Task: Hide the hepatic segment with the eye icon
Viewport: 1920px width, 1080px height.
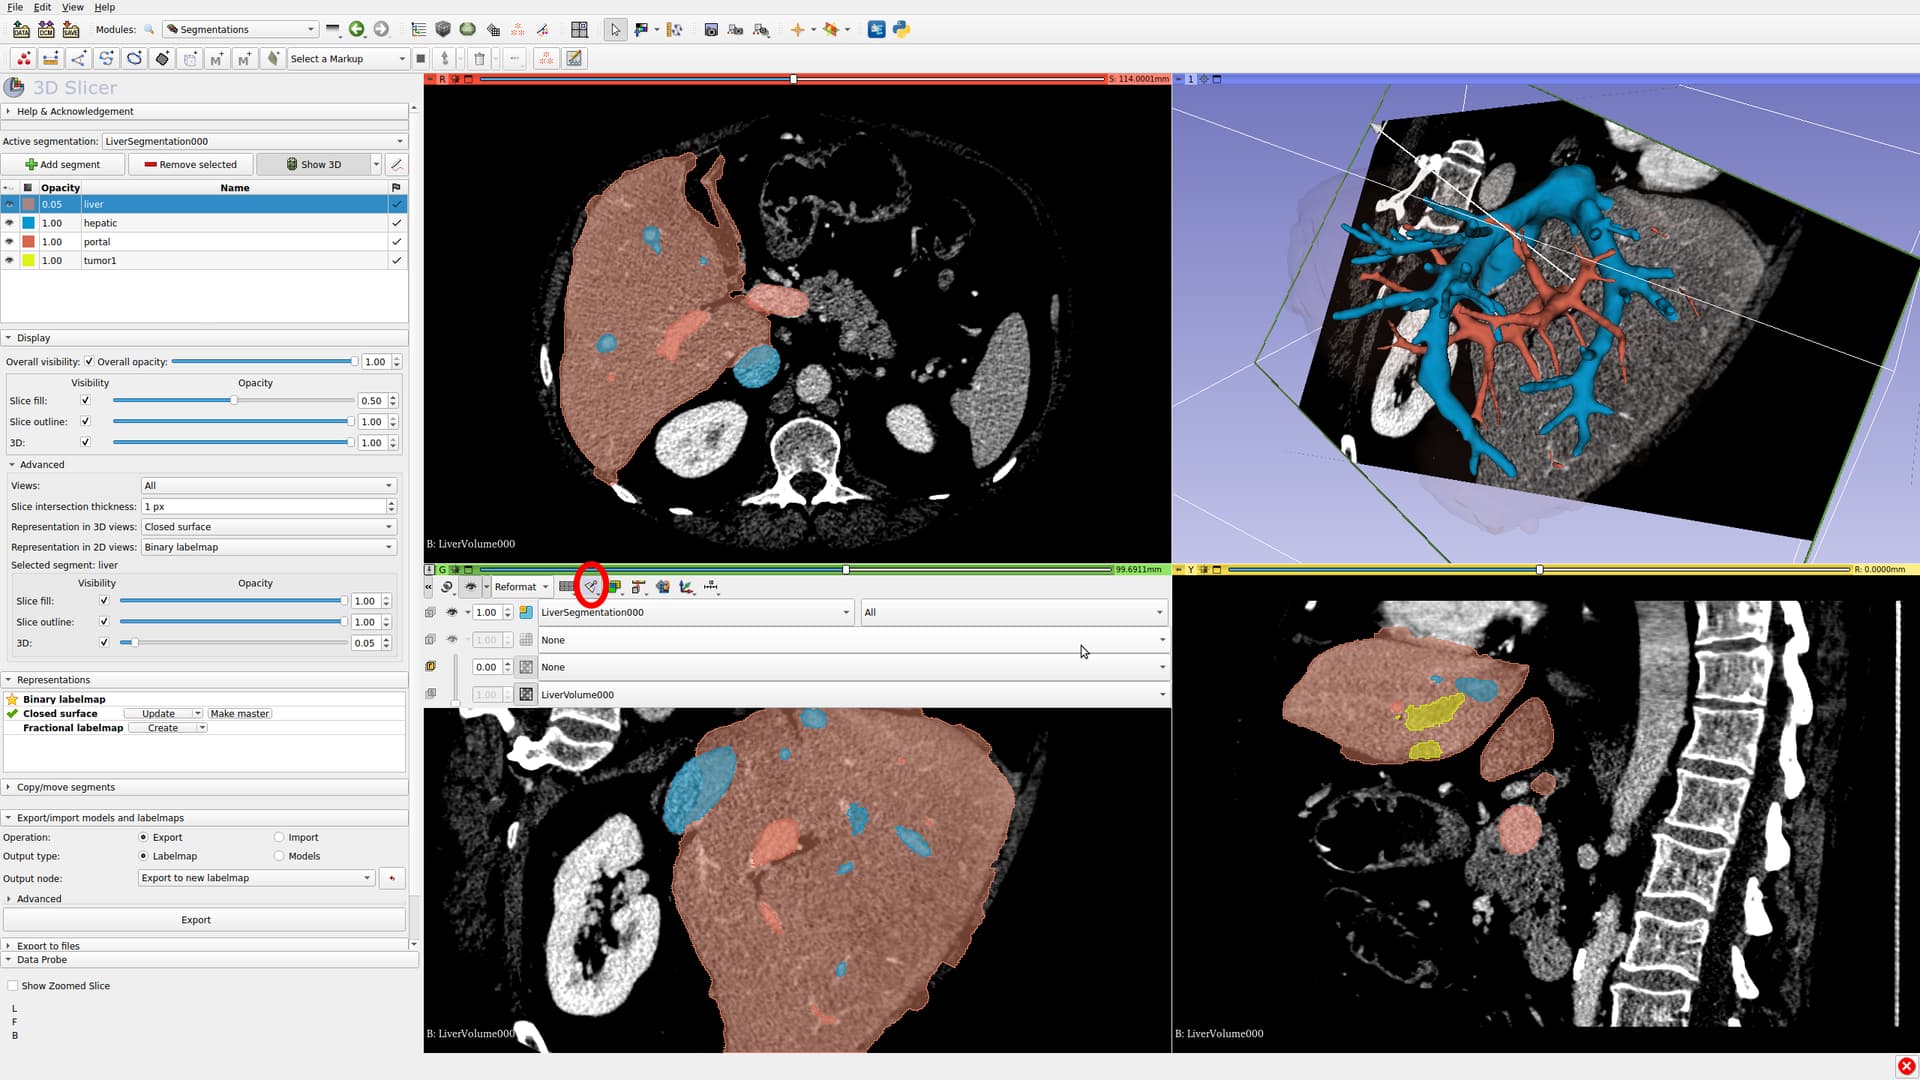Action: coord(9,223)
